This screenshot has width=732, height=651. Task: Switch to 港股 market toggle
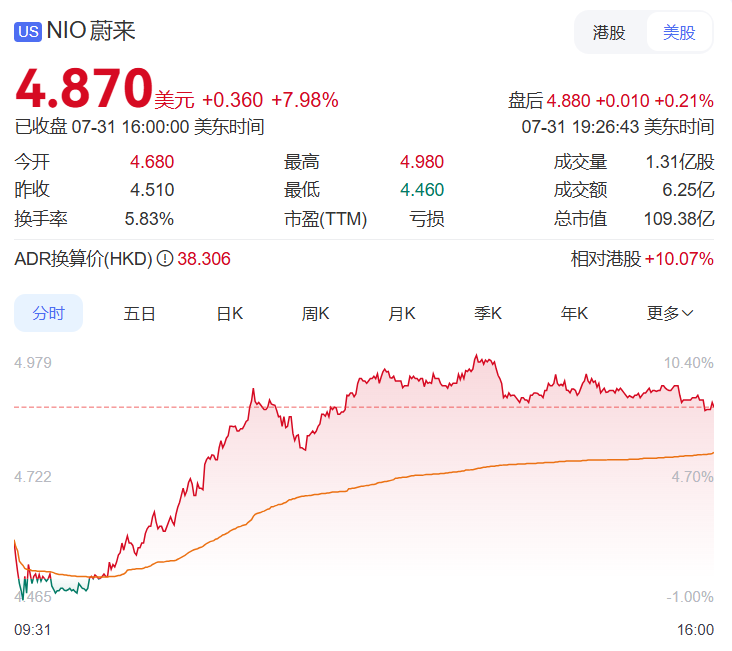(609, 33)
